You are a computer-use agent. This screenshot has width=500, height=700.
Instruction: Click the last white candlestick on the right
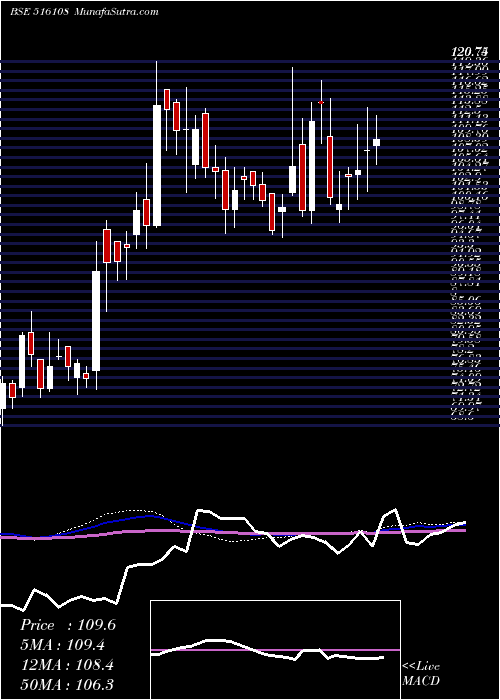pos(376,142)
